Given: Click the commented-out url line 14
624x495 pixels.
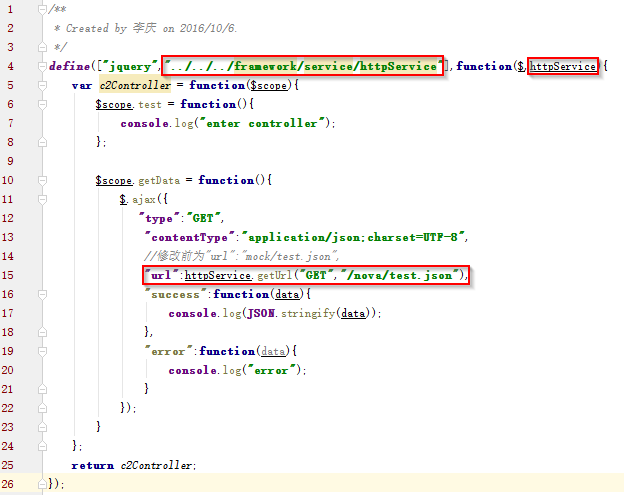Looking at the screenshot, I should tap(241, 256).
